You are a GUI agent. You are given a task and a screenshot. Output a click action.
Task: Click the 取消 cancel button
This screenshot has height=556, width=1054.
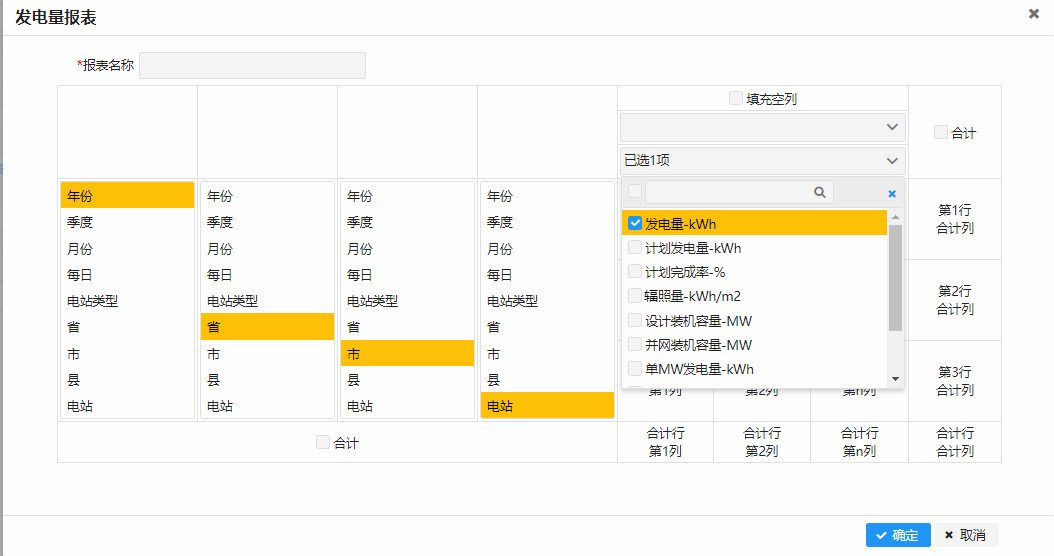(x=965, y=535)
